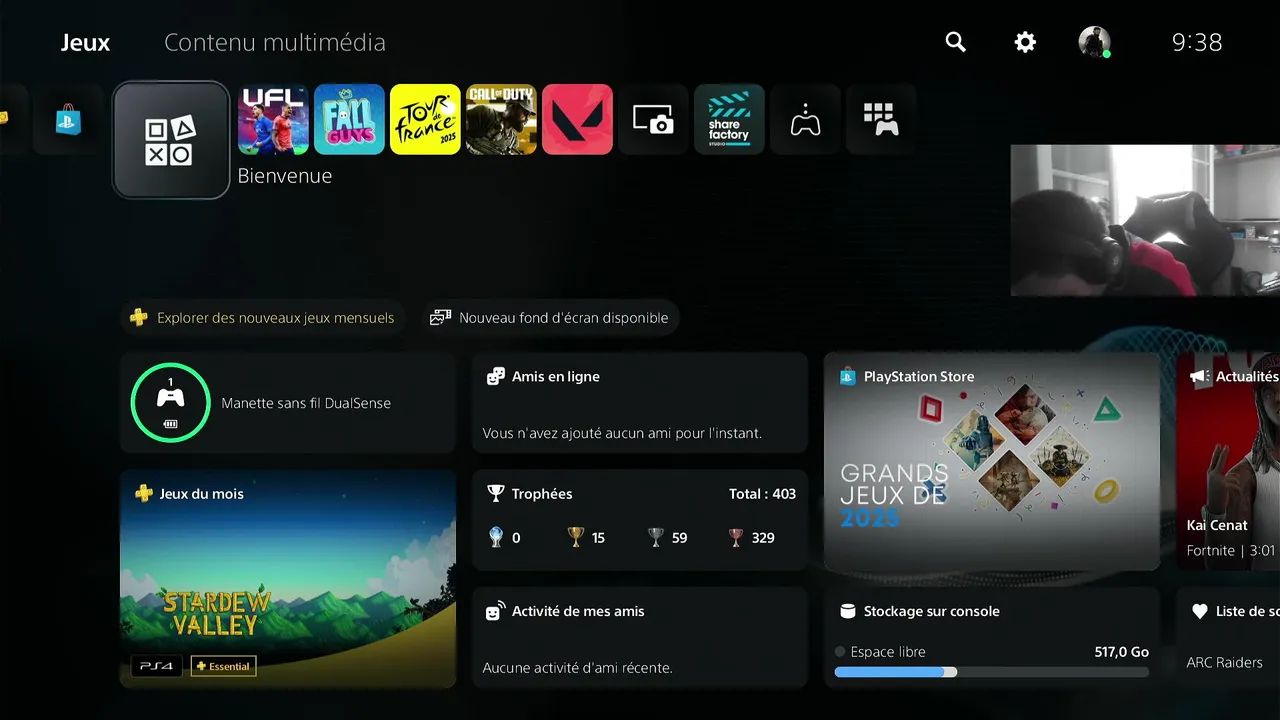This screenshot has height=720, width=1280.
Task: Click the gold trophy count 15
Action: click(x=587, y=537)
